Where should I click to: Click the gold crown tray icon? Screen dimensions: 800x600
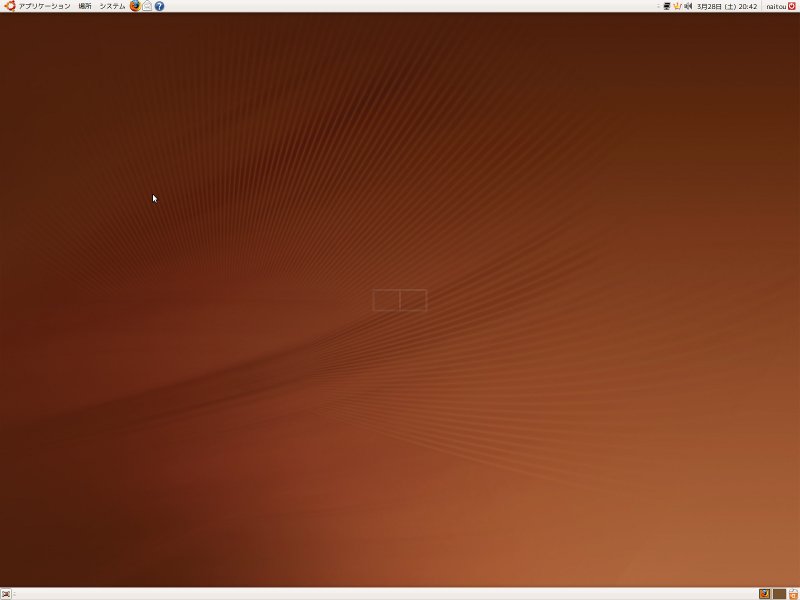click(677, 6)
